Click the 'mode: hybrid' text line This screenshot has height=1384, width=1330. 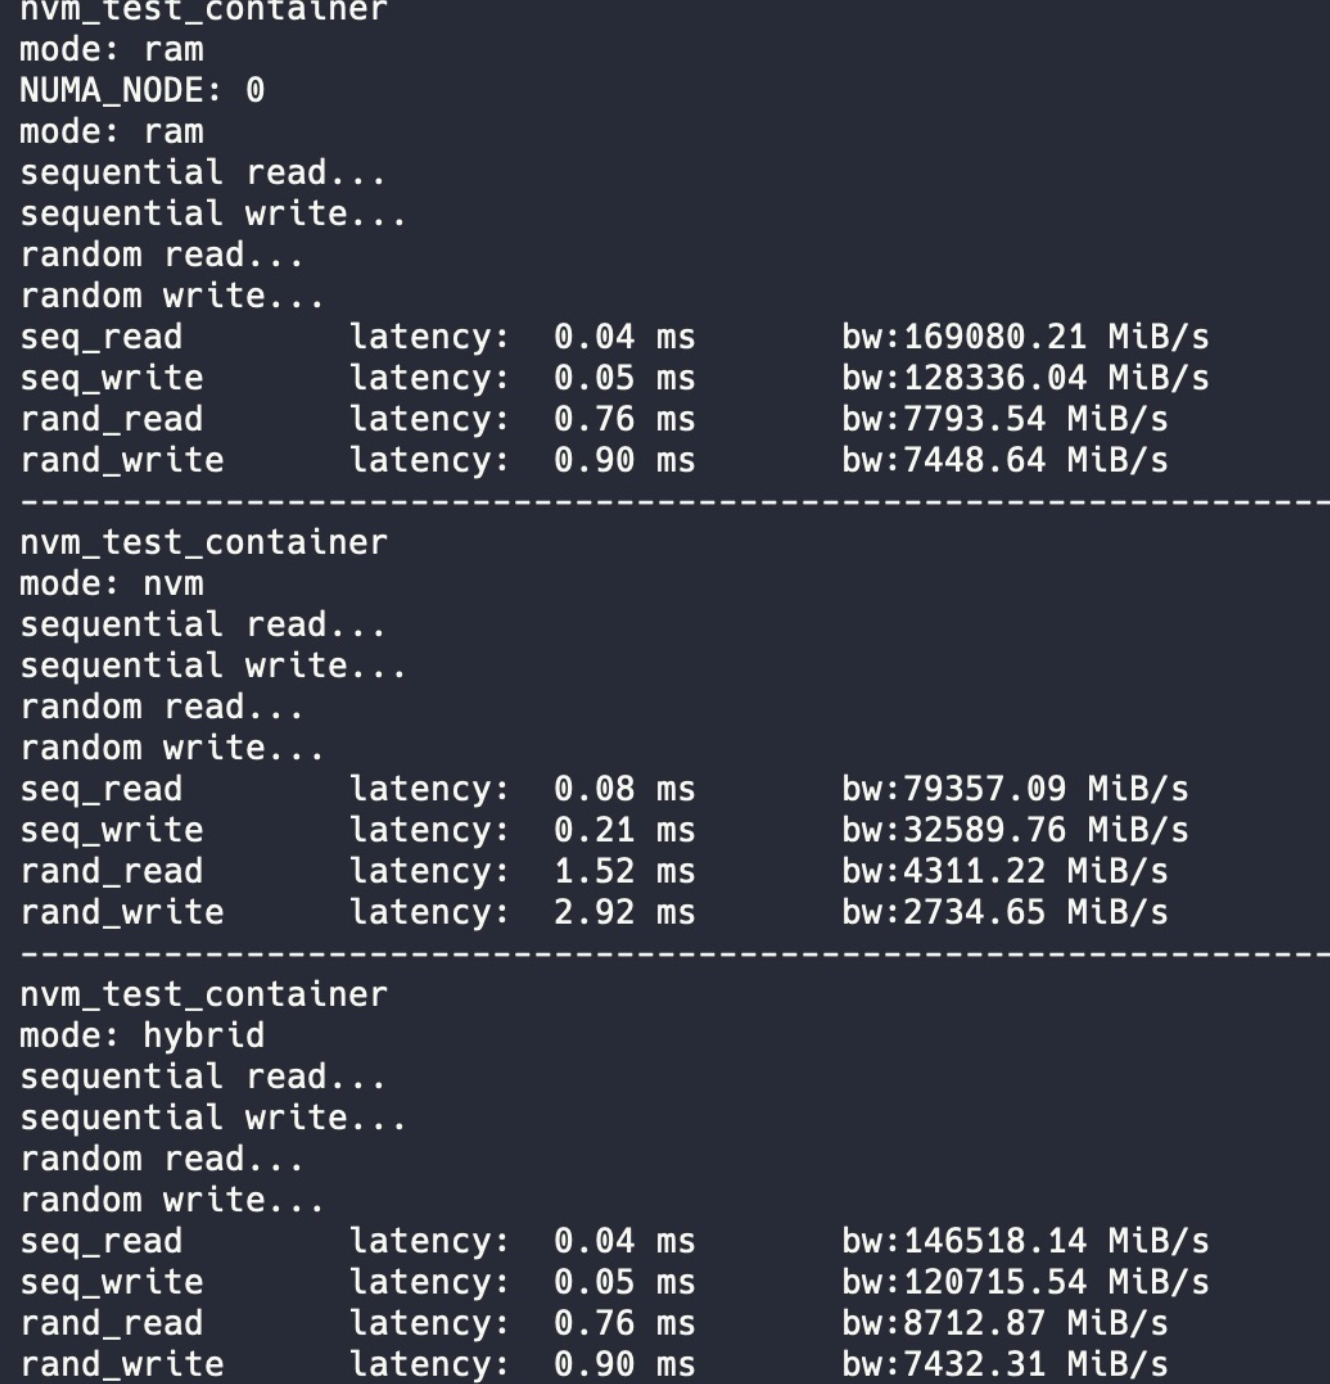point(142,1036)
